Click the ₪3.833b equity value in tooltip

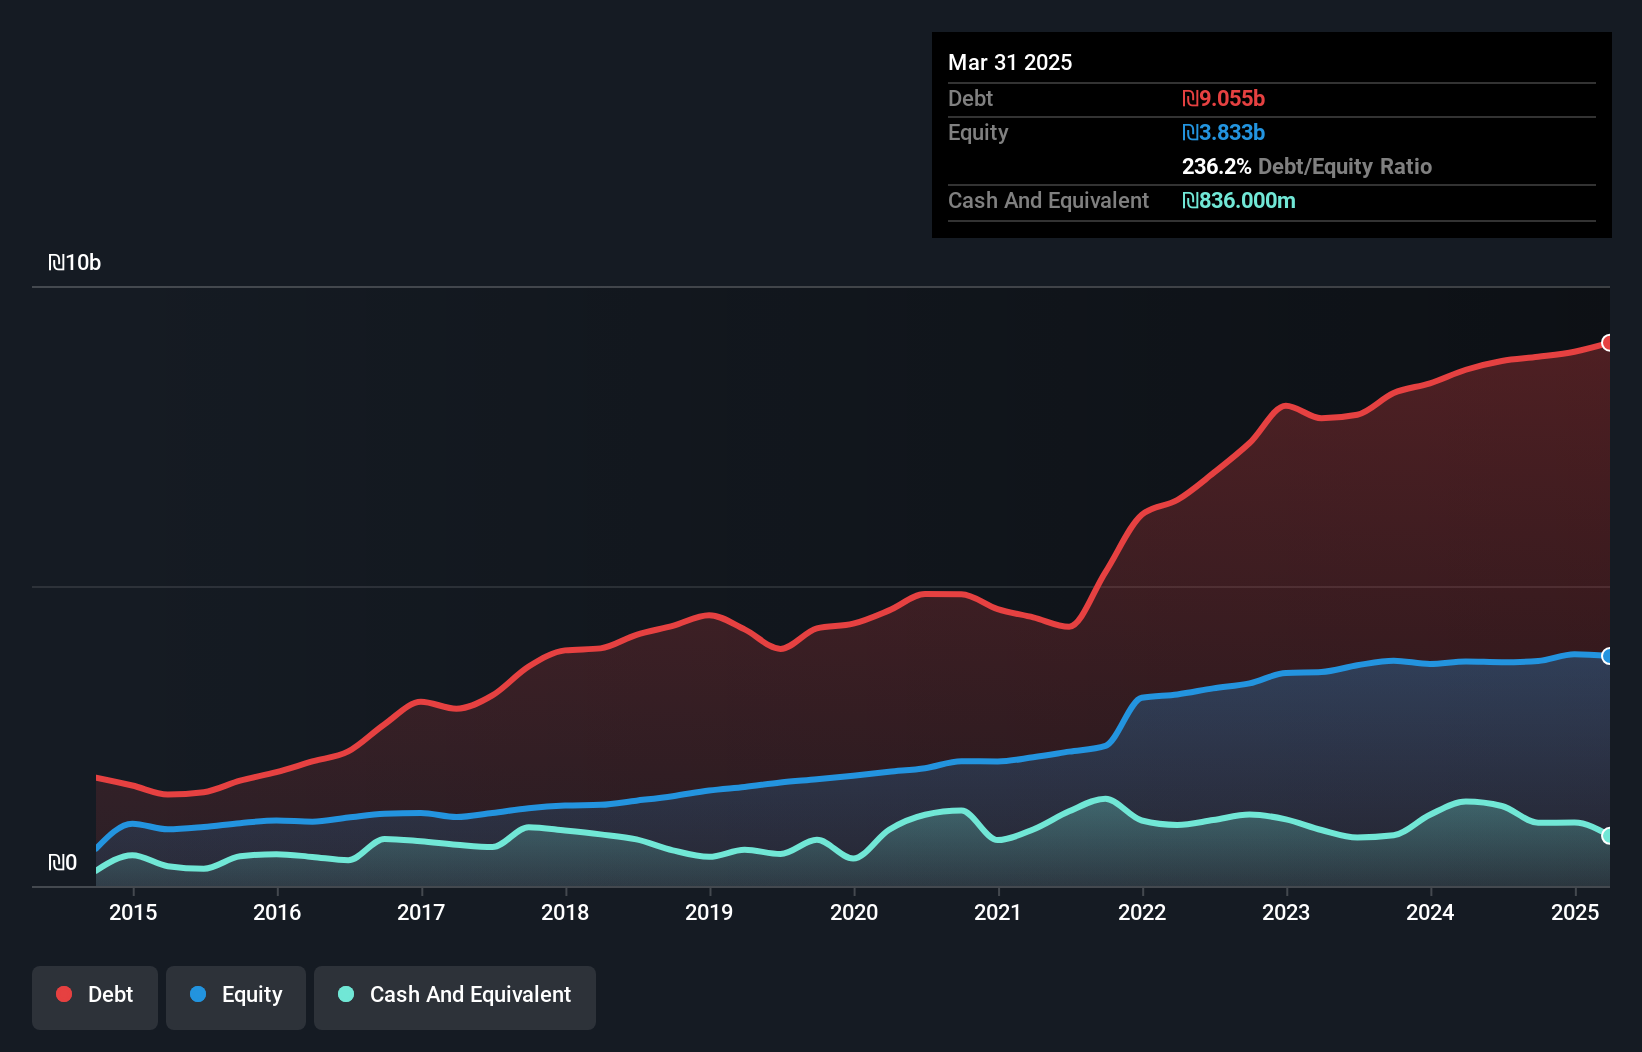click(x=1223, y=132)
